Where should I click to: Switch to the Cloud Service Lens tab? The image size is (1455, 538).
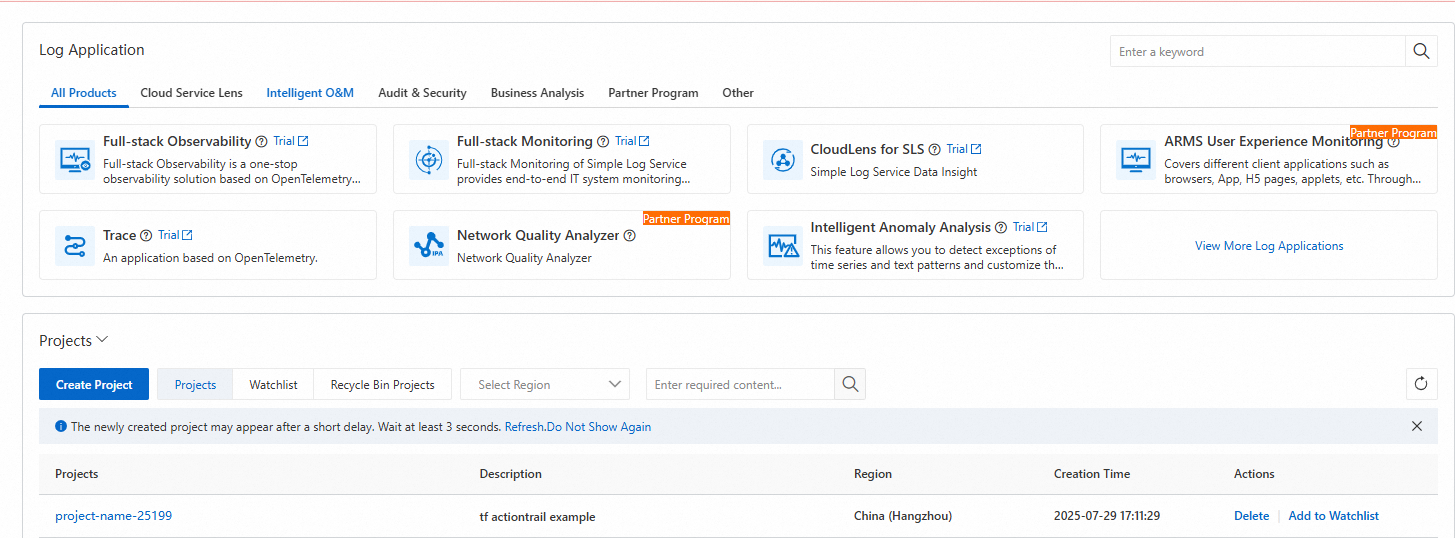(x=191, y=93)
